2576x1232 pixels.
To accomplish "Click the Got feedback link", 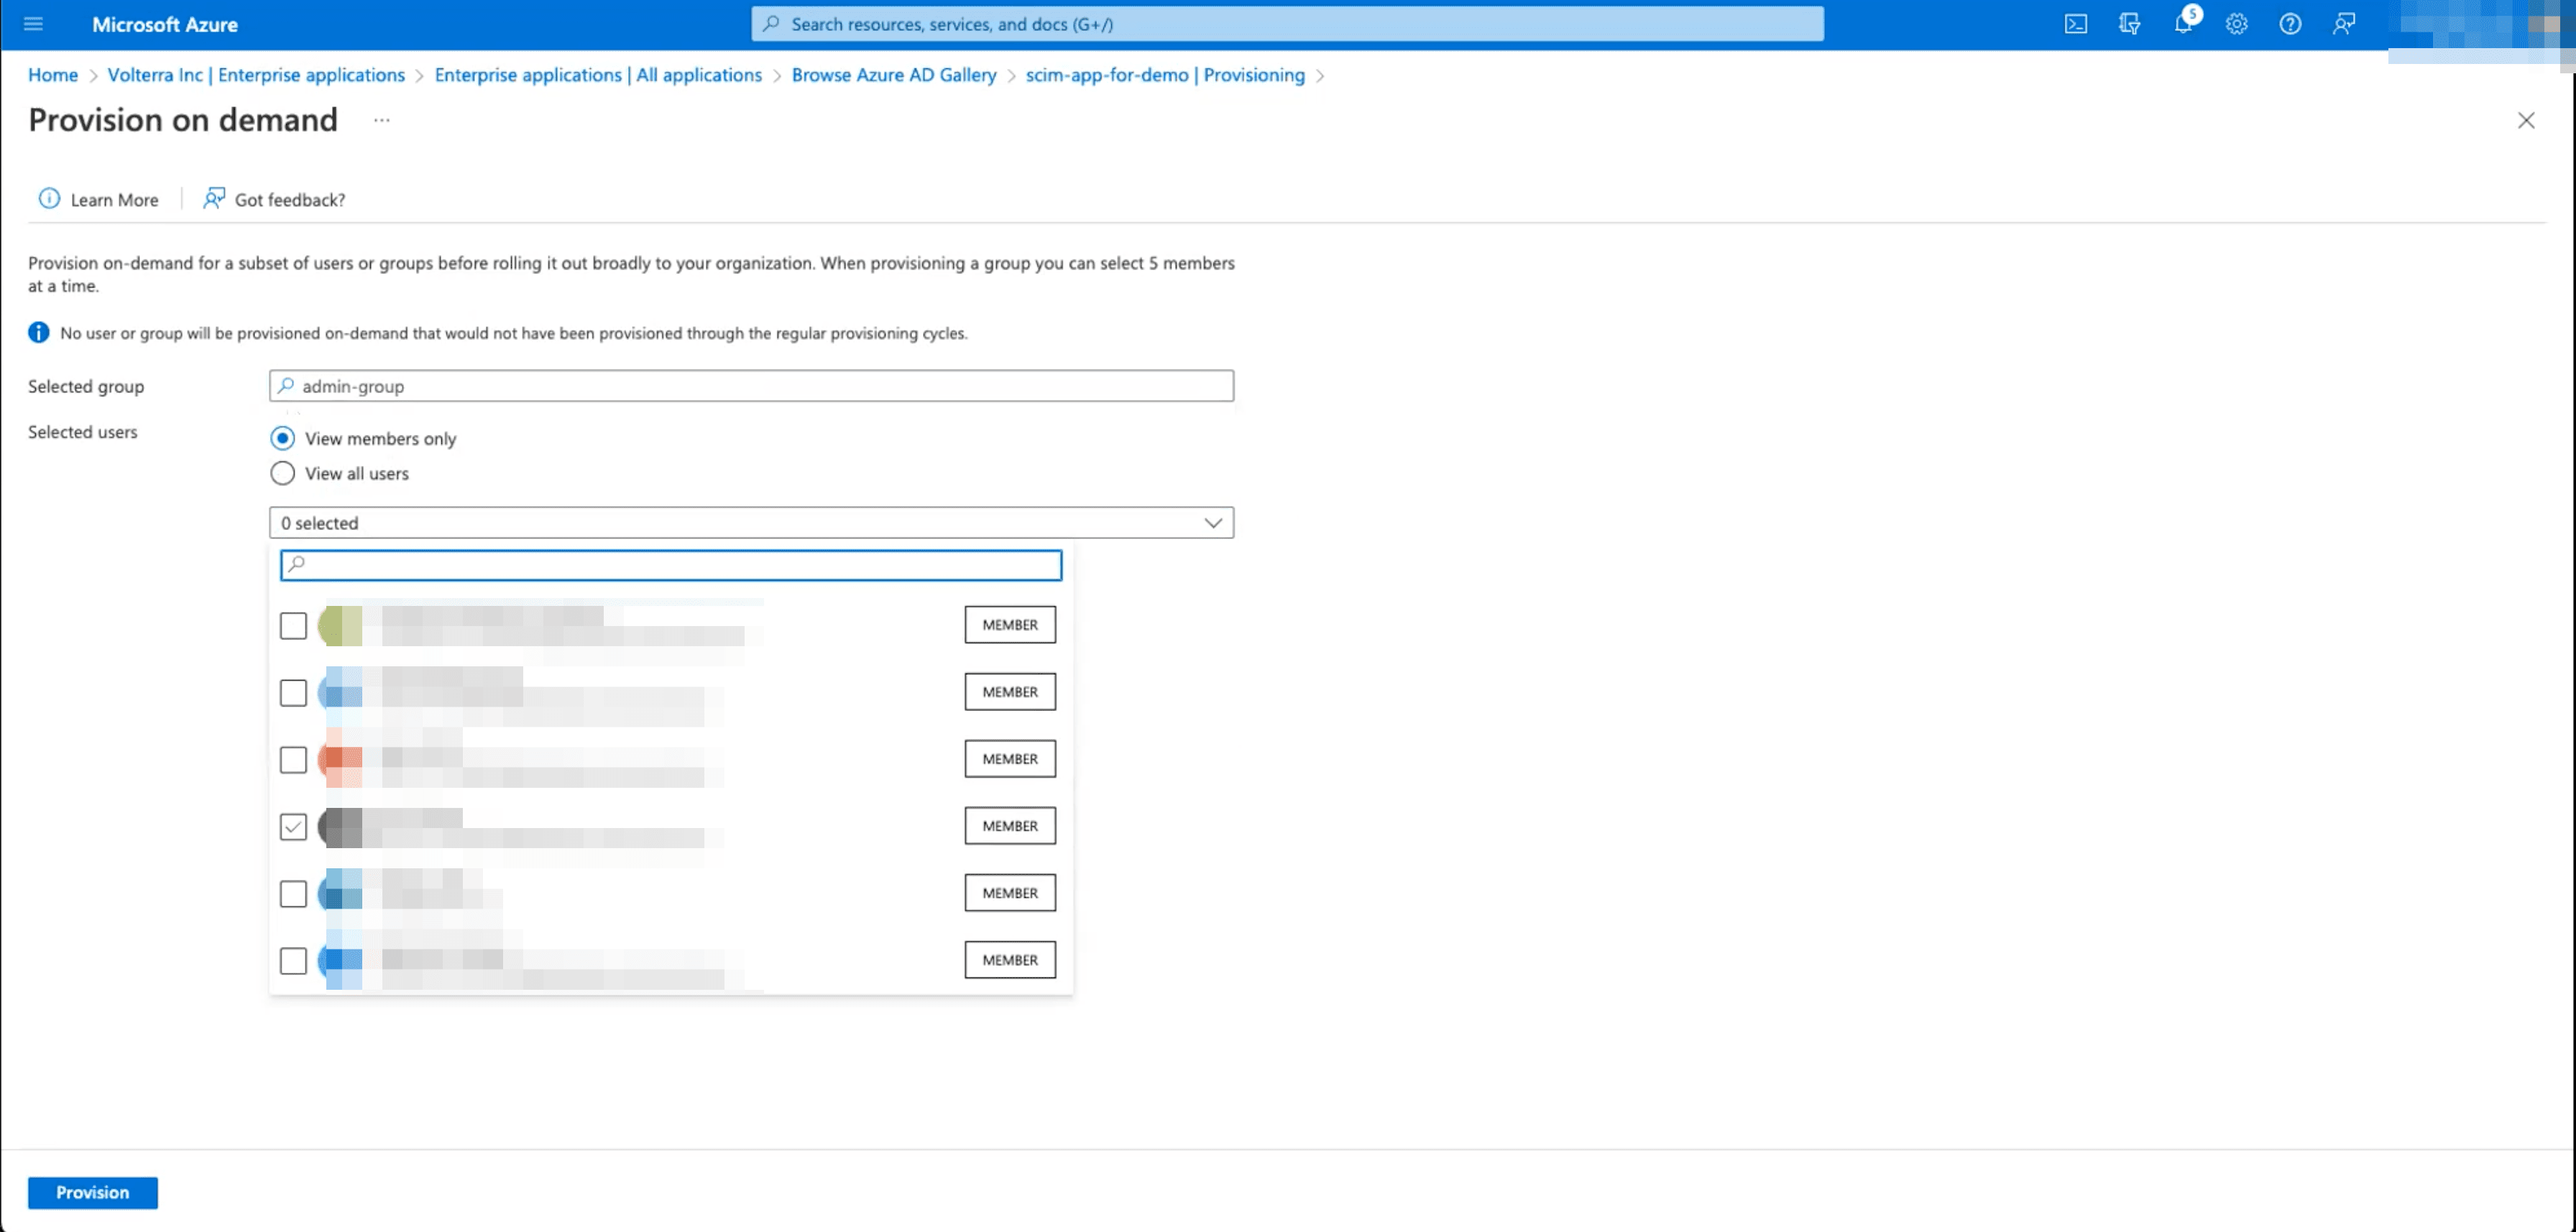I will point(289,199).
